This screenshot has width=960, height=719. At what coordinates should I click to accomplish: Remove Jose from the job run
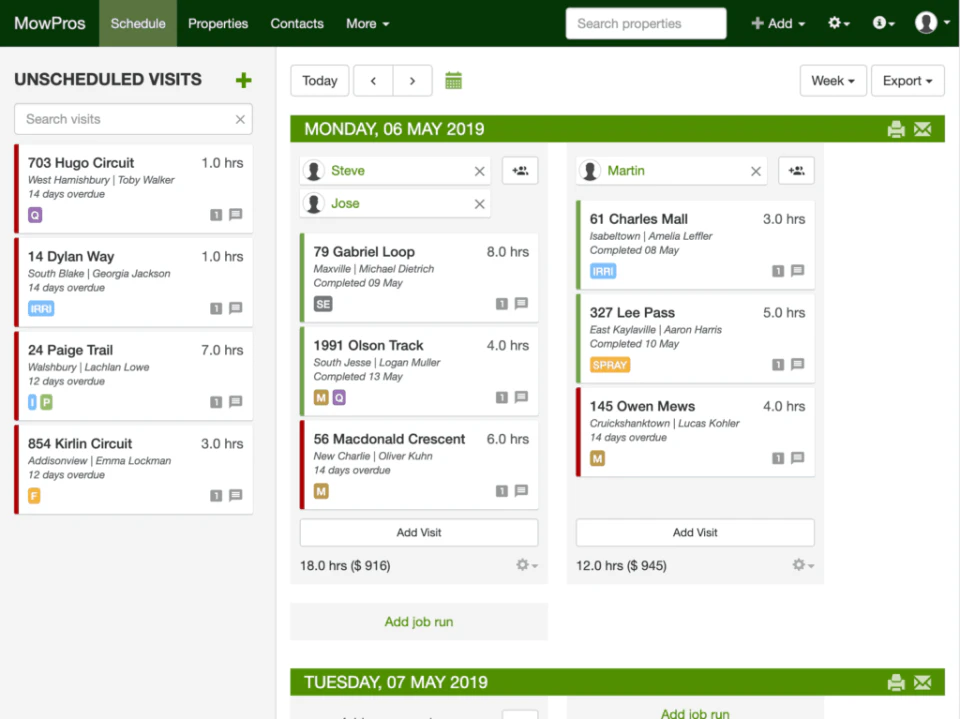[480, 204]
